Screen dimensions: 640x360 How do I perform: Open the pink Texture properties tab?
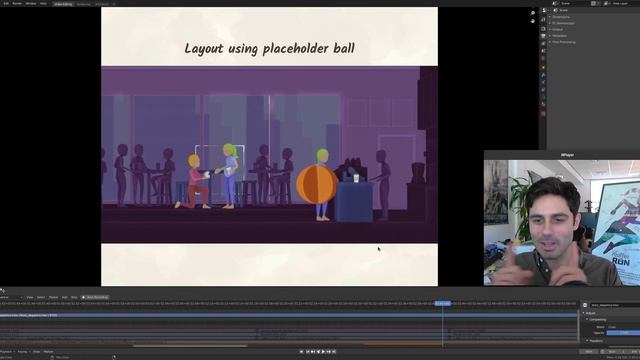[543, 114]
